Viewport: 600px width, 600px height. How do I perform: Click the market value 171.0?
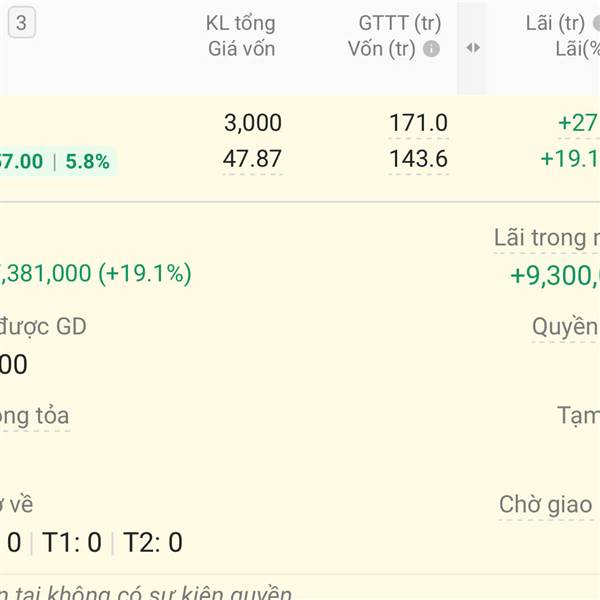point(418,123)
